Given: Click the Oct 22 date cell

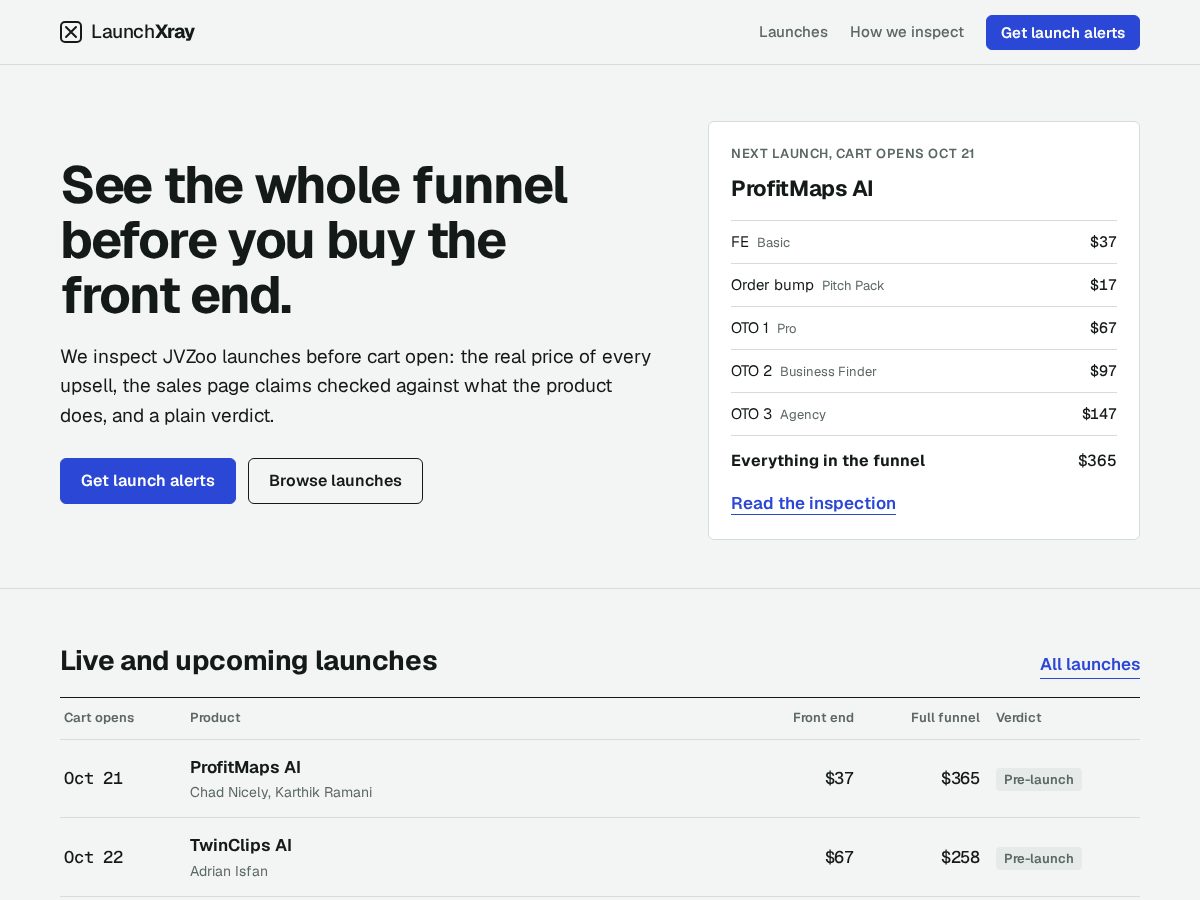Looking at the screenshot, I should pyautogui.click(x=93, y=858).
